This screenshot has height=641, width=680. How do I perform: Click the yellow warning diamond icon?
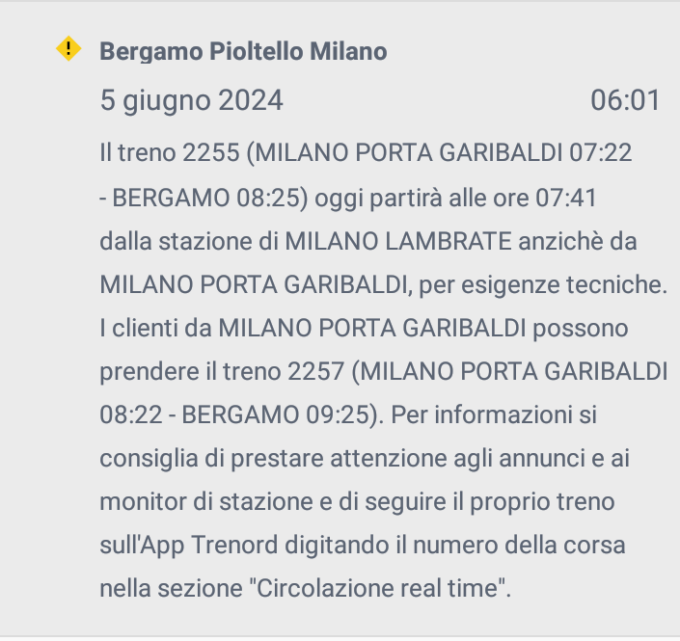coord(69,49)
